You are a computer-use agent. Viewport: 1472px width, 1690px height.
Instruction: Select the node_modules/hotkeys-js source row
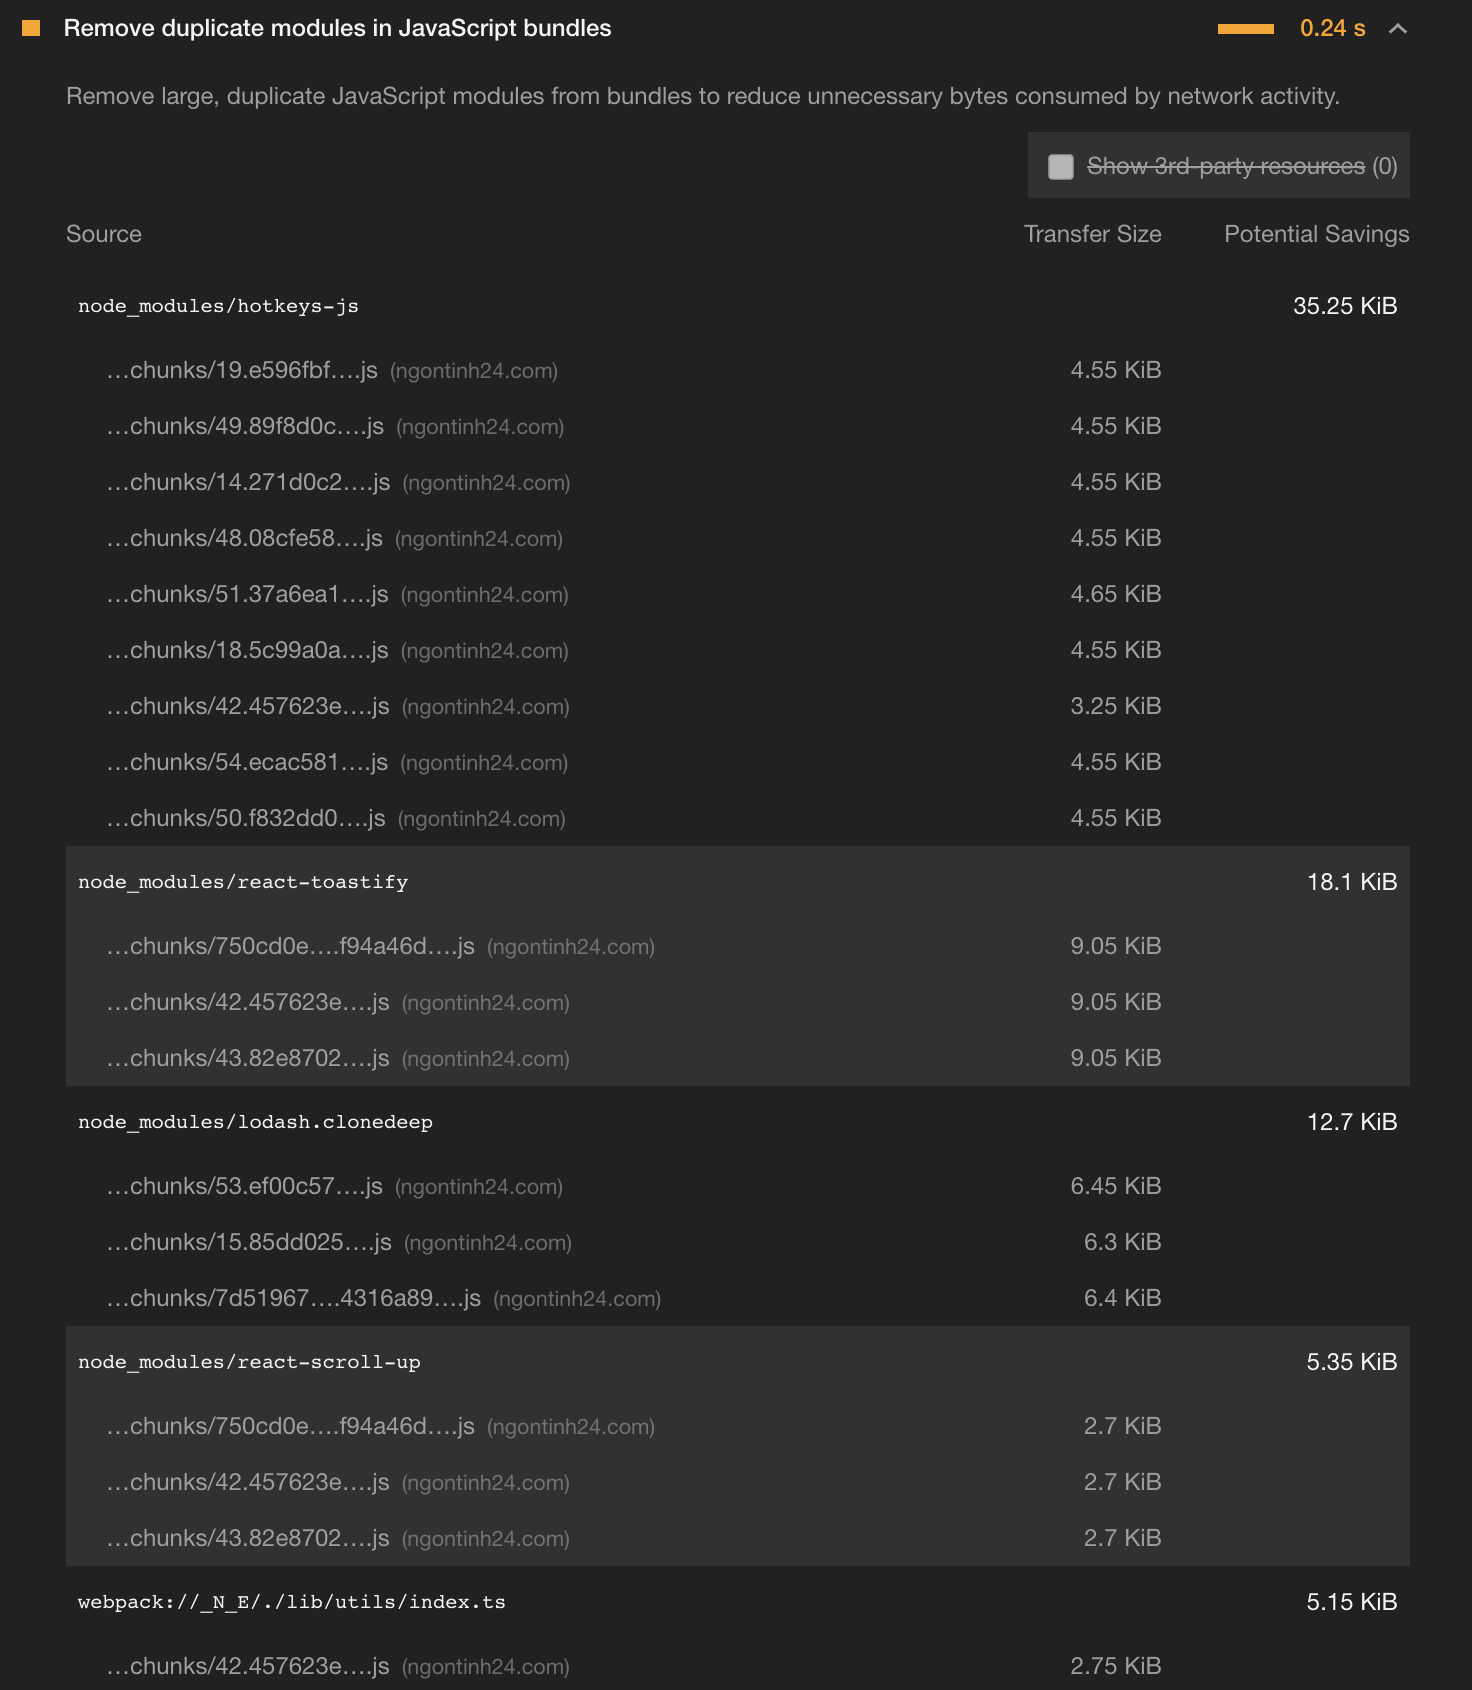pos(222,306)
